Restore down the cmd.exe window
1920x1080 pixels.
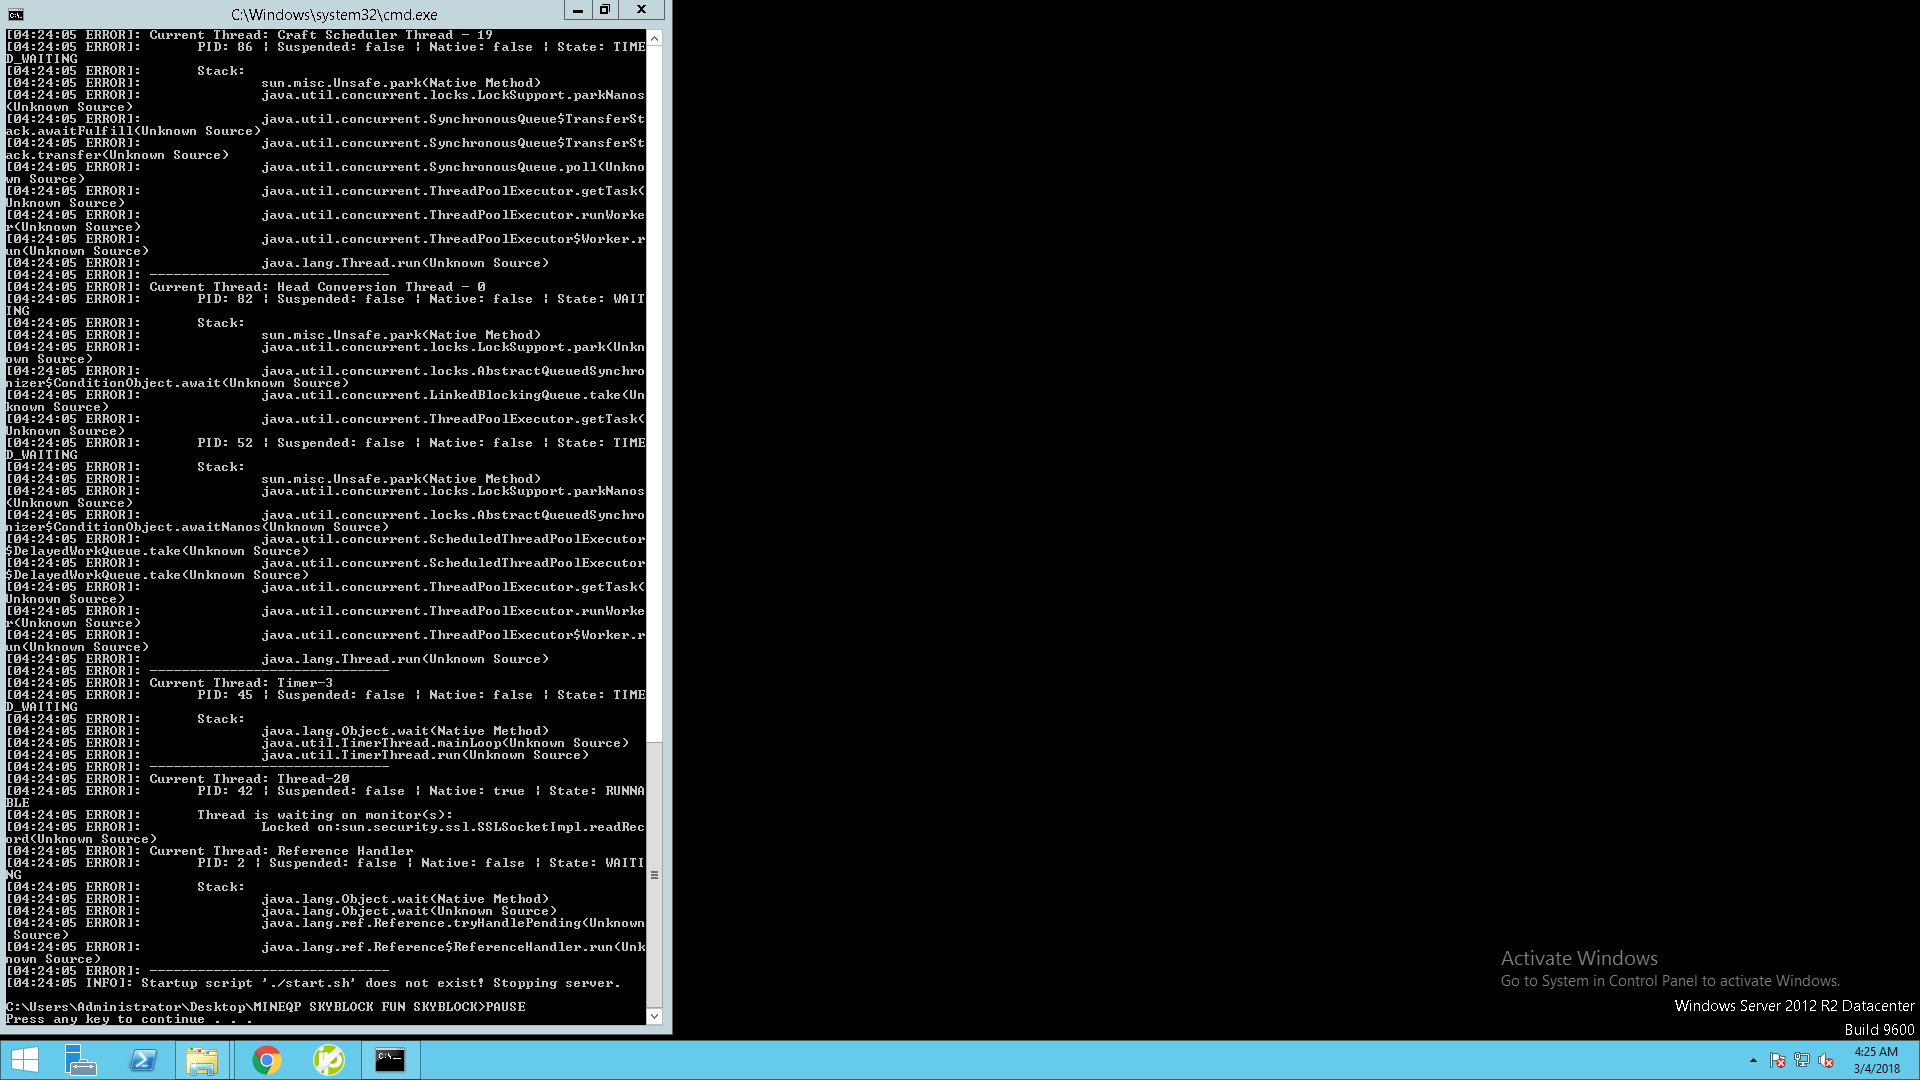click(605, 10)
